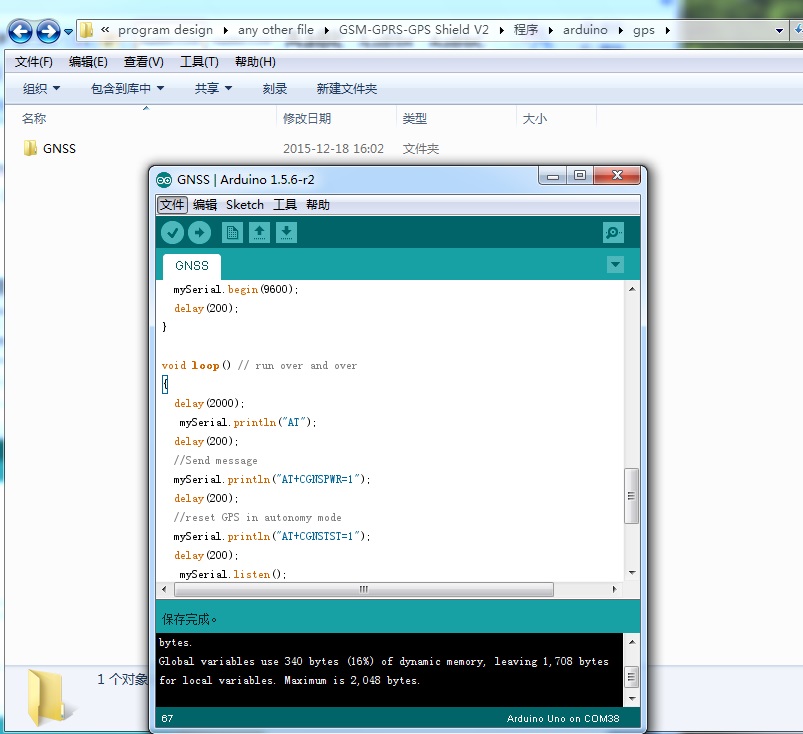This screenshot has height=734, width=803.
Task: Open the 组织 dropdown
Action: (41, 89)
